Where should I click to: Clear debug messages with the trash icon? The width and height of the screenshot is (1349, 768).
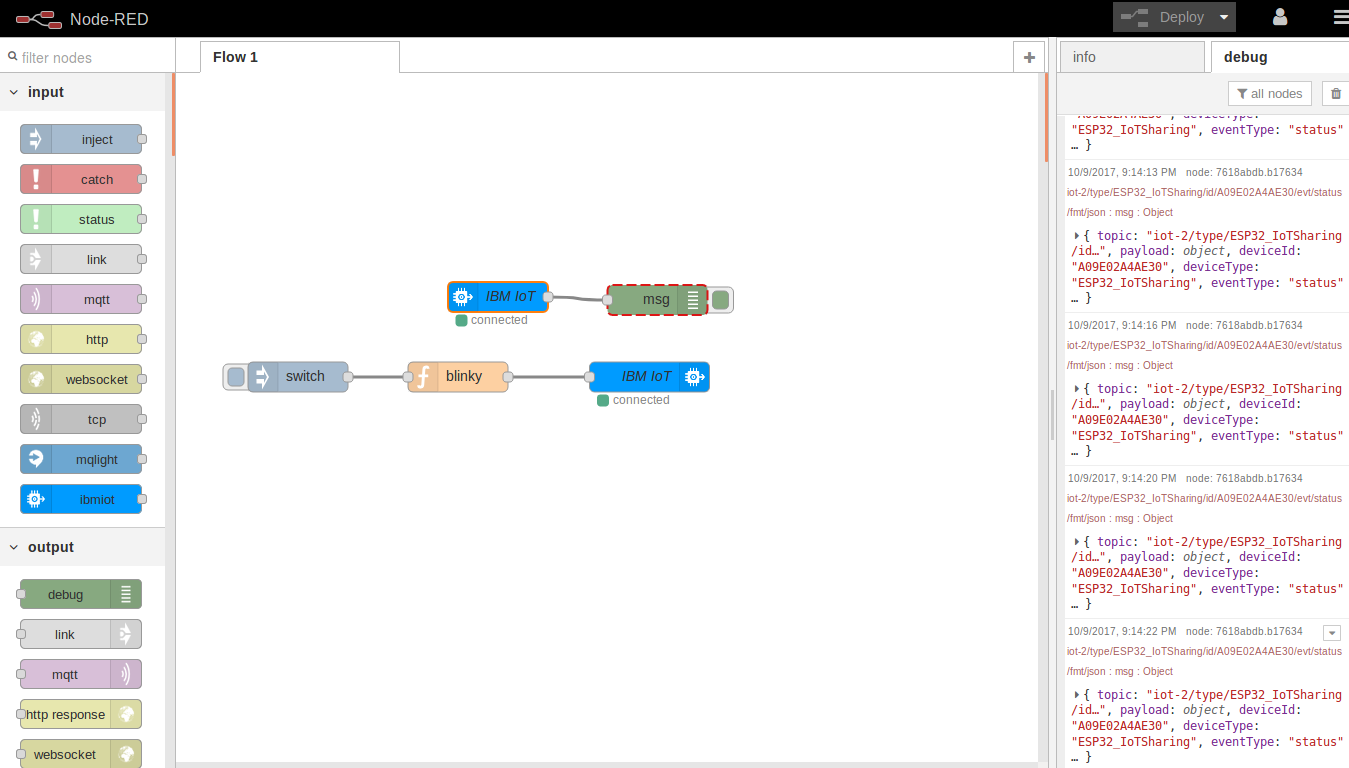1335,93
